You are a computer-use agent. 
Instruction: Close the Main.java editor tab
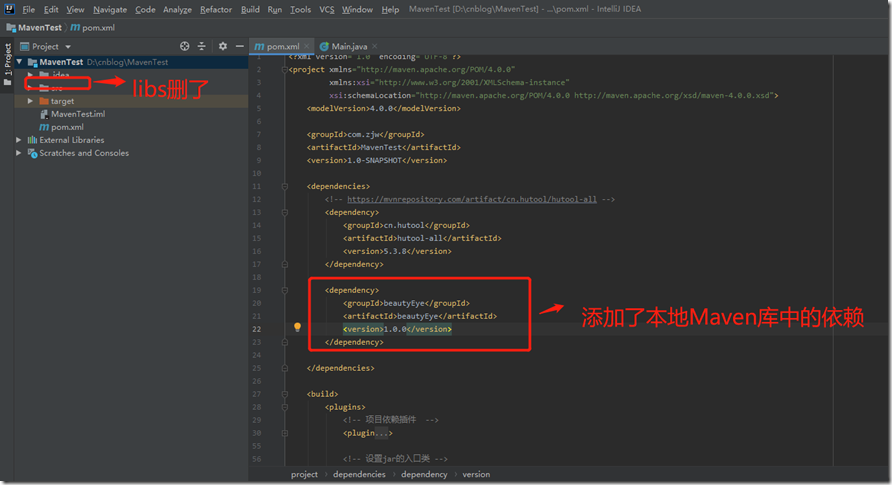pos(374,46)
